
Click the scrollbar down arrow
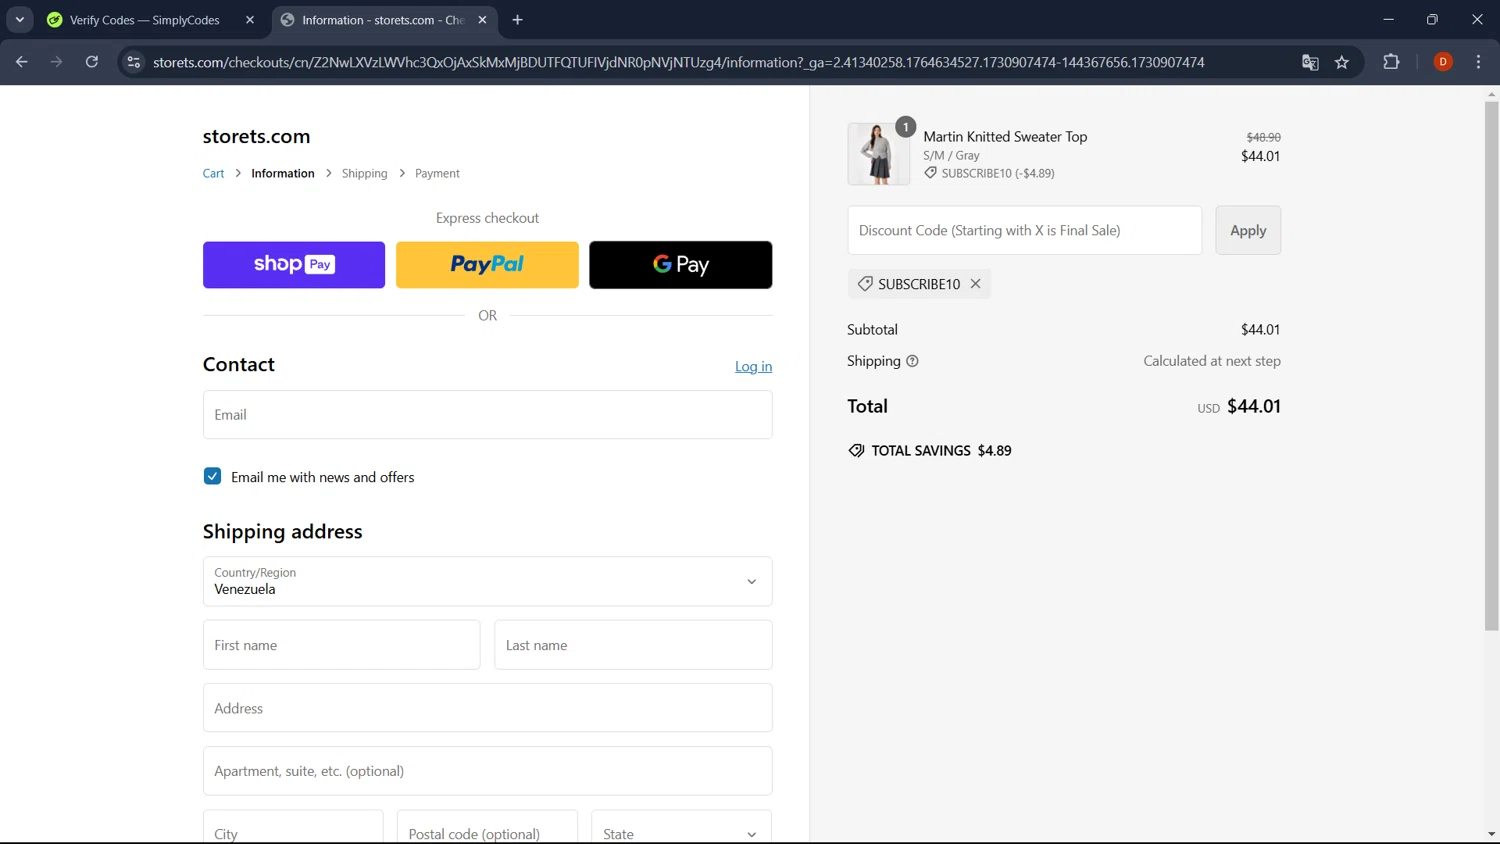click(x=1491, y=834)
